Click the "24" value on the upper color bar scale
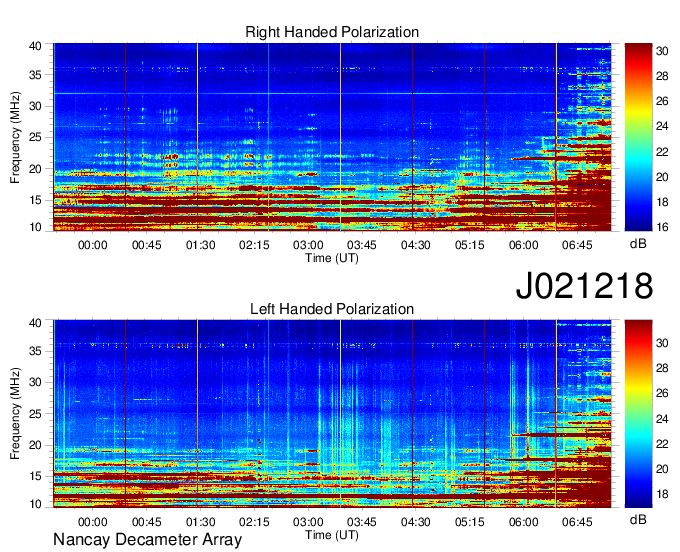Screen dimensions: 680x552 [x=662, y=127]
